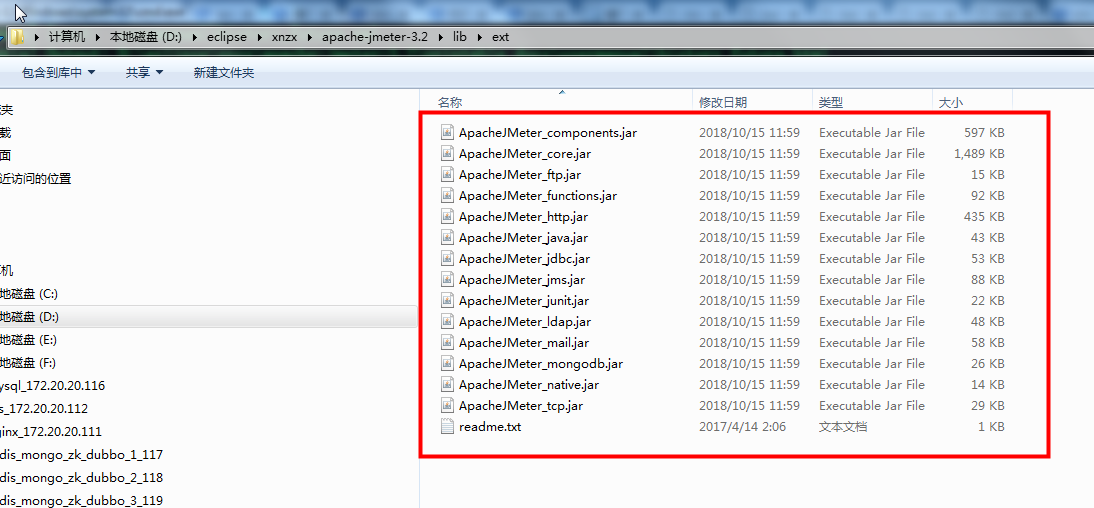
Task: Select file name ApacheJMeter_components.jar
Action: point(548,133)
